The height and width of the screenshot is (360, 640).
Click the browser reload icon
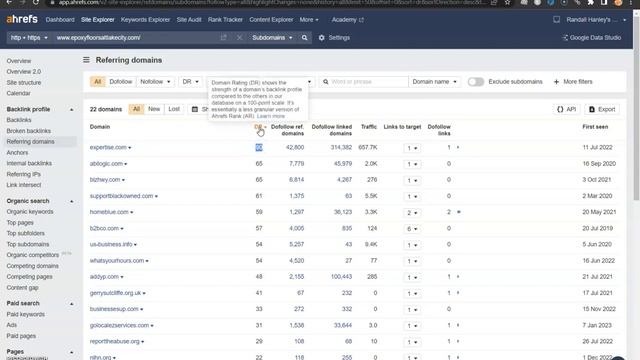coord(36,2)
